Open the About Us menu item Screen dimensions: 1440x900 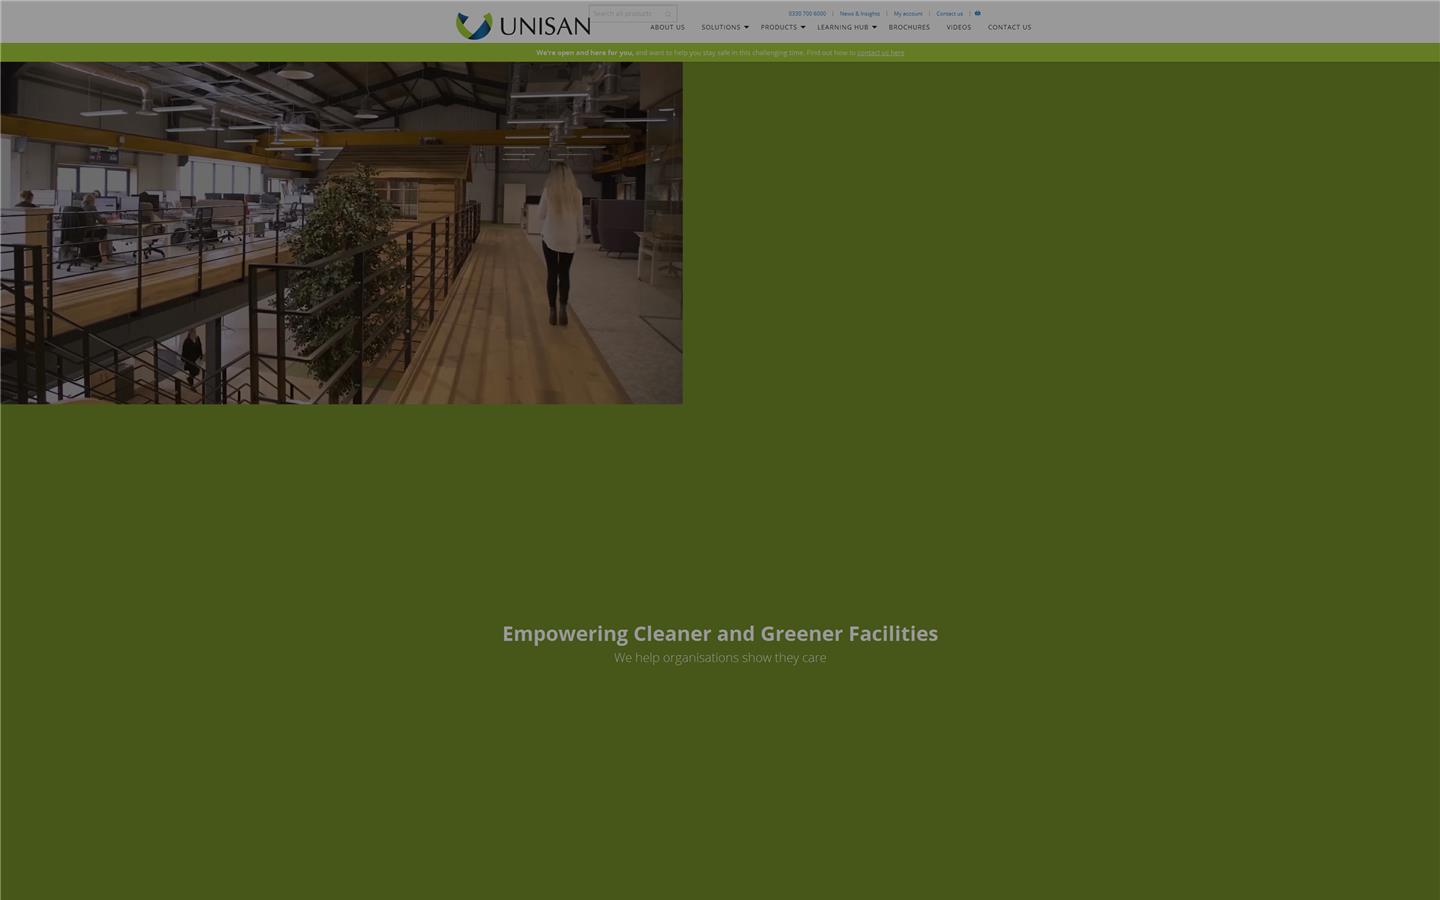[667, 28]
